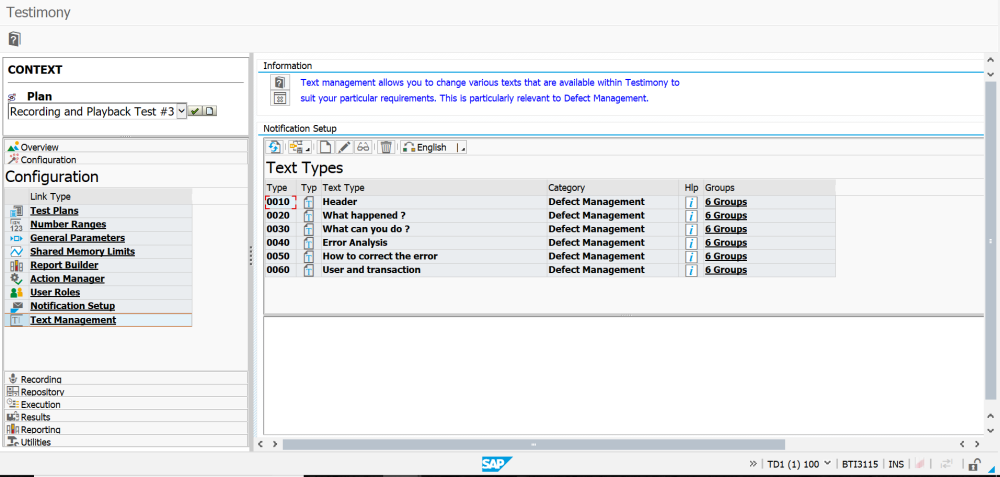Open the Number Ranges link

click(68, 224)
